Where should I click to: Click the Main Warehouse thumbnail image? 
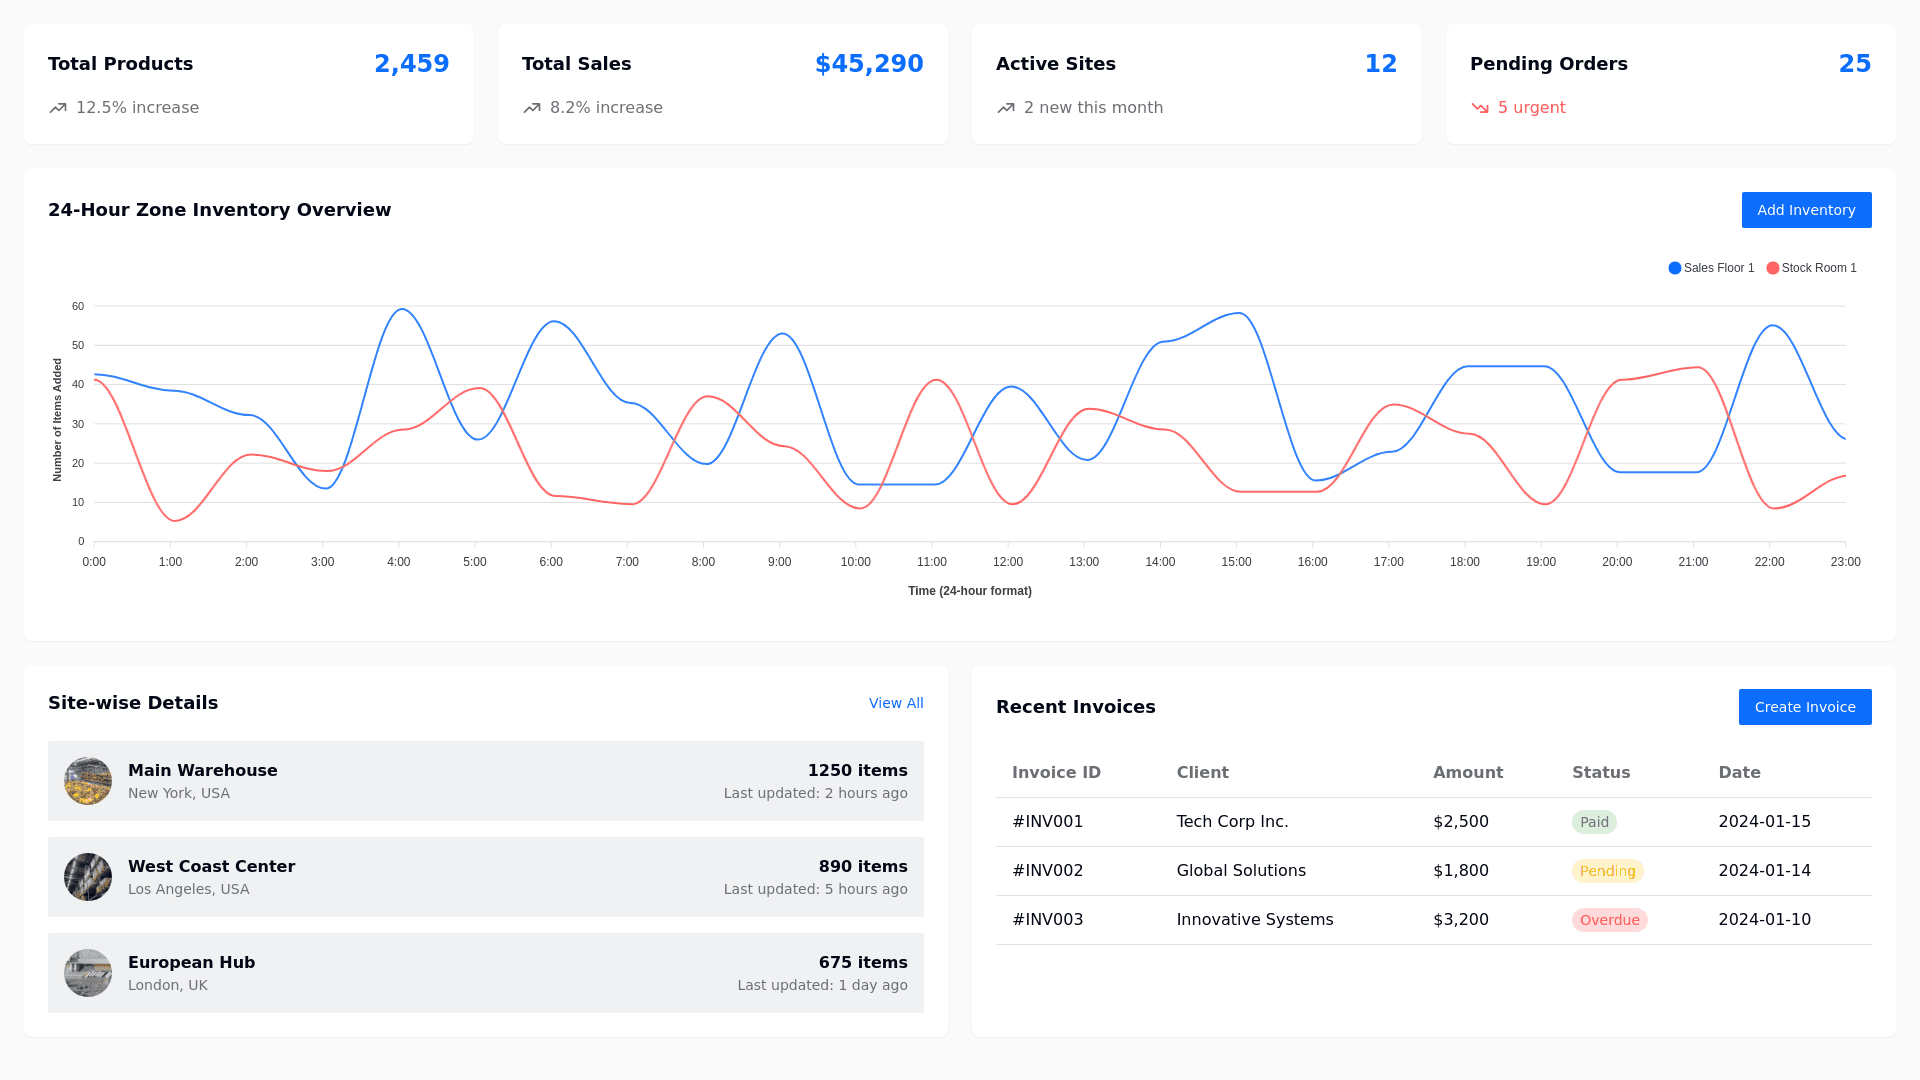[x=88, y=781]
